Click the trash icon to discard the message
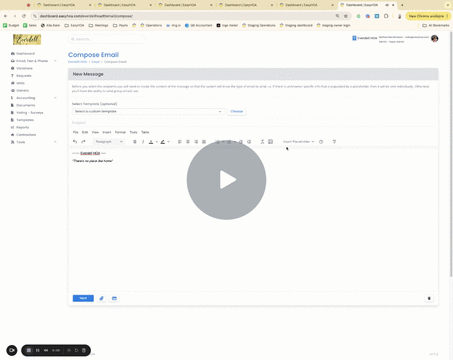This screenshot has width=453, height=360. [x=429, y=298]
